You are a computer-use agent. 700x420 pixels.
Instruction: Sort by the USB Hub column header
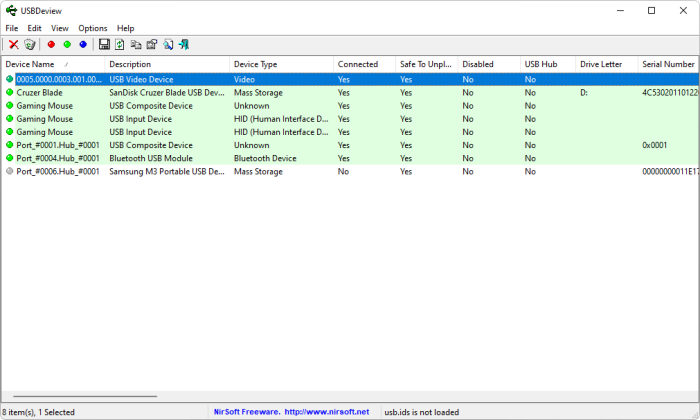tap(548, 64)
